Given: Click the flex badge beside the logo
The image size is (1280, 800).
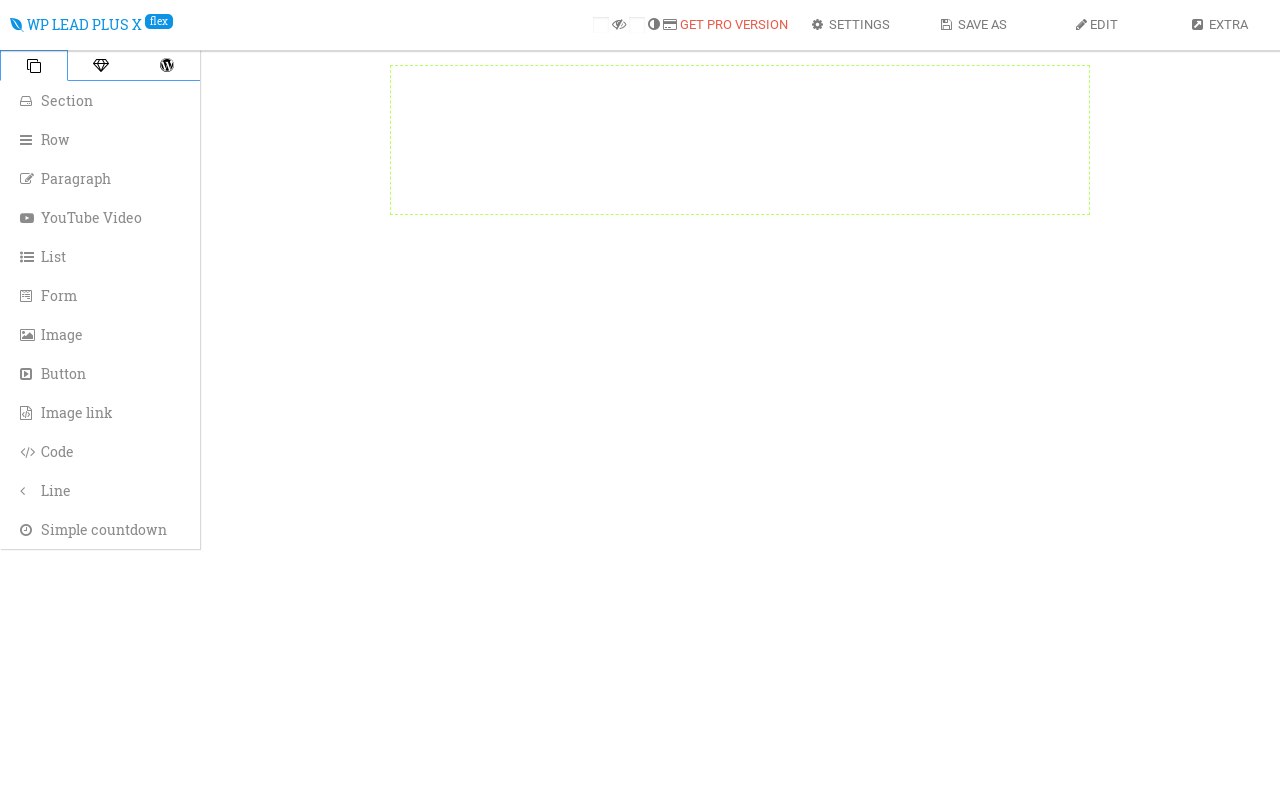Looking at the screenshot, I should (159, 21).
